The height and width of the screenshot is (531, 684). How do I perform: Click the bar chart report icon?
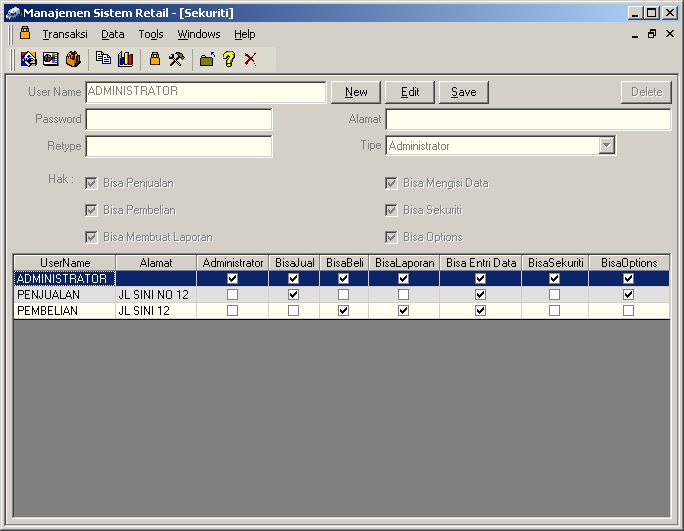point(125,59)
